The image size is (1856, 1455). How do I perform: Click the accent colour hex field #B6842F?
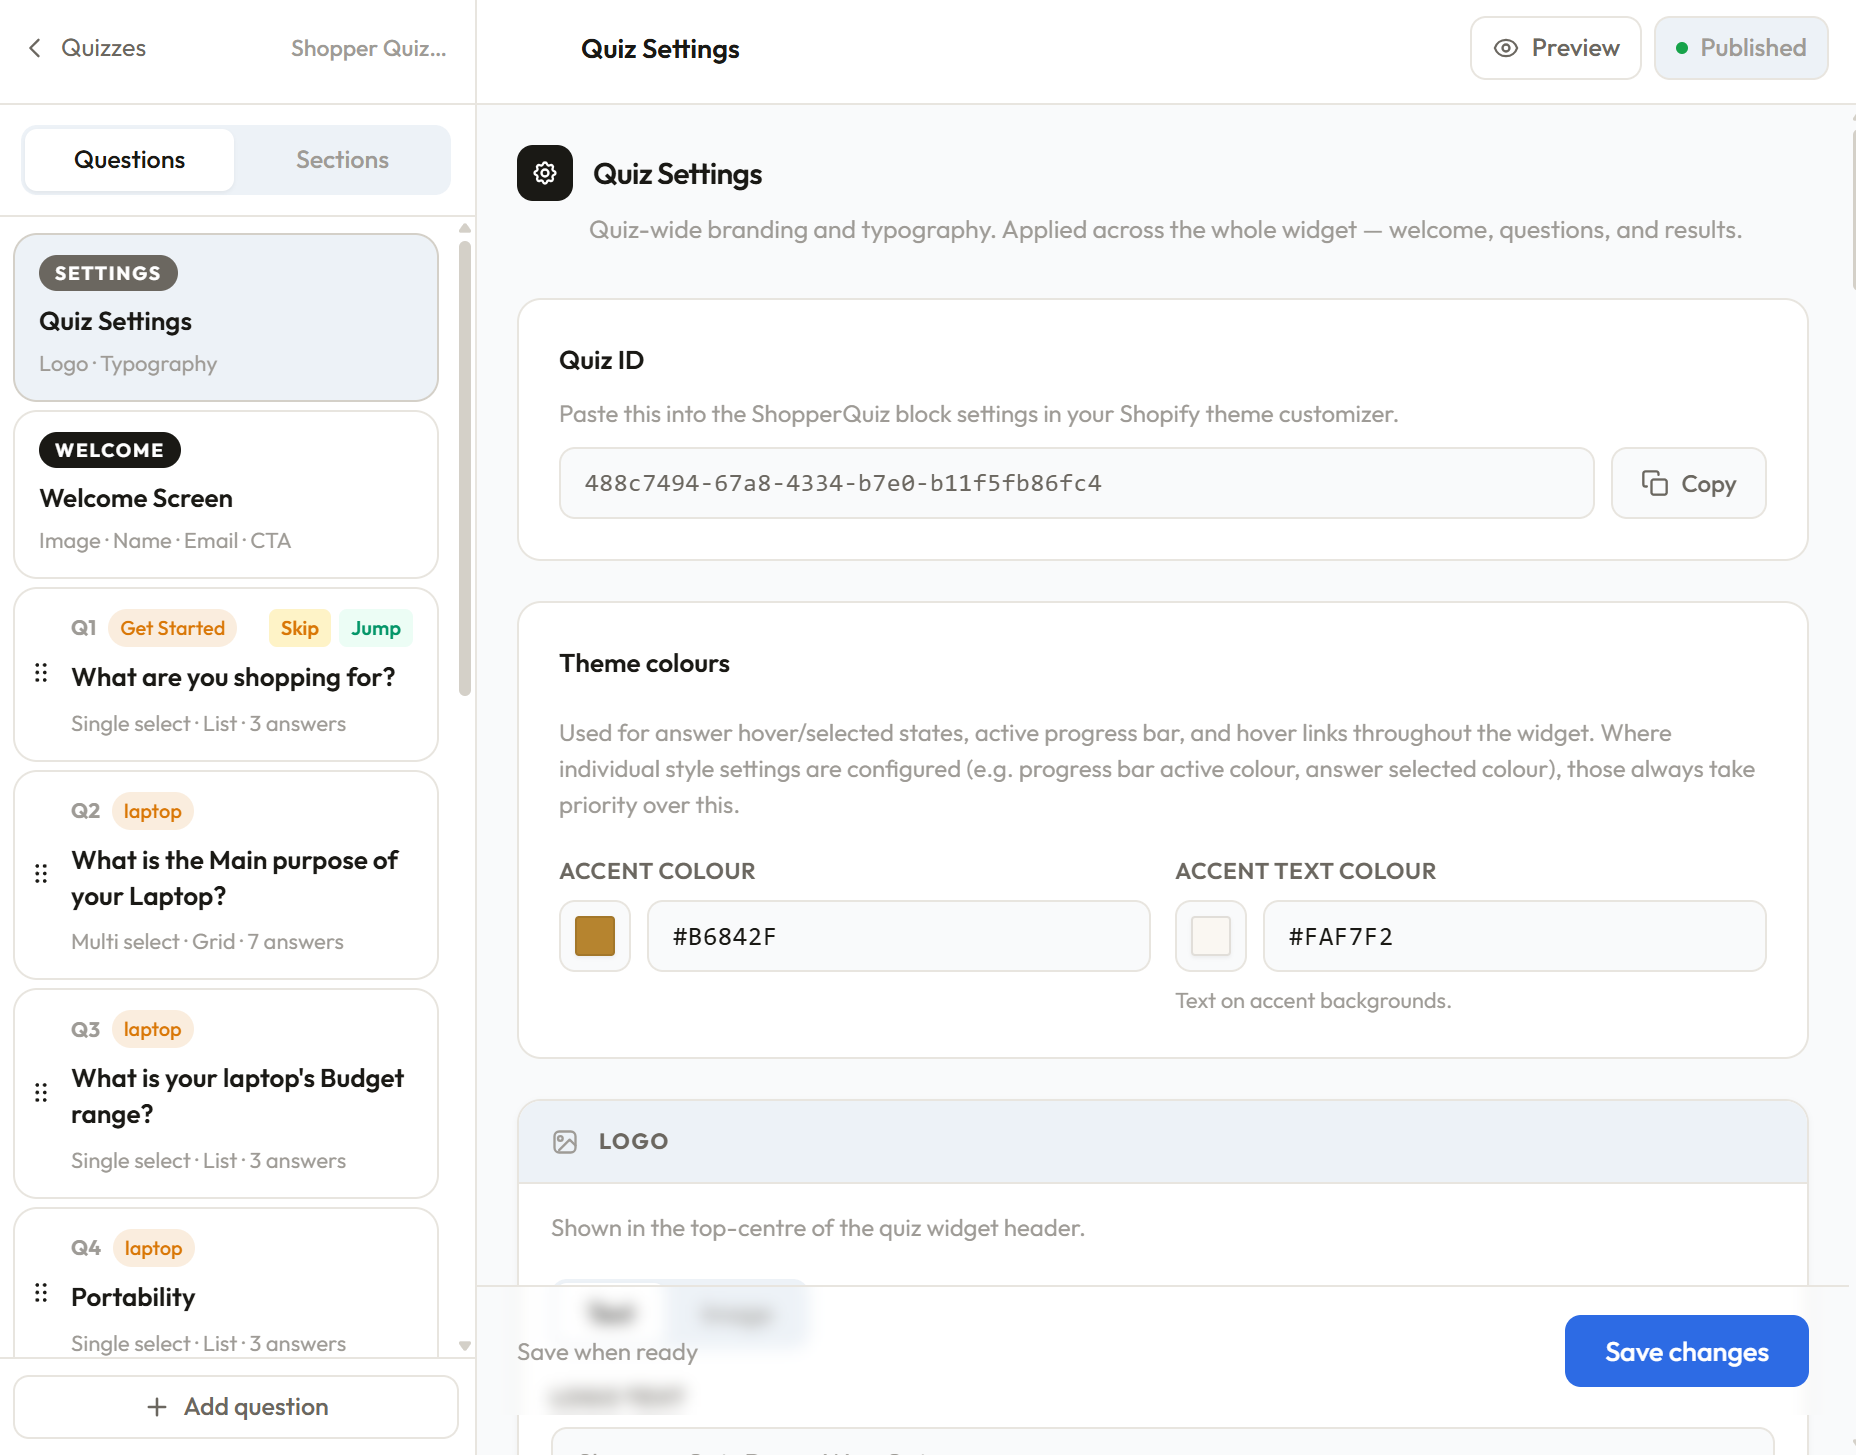click(898, 936)
